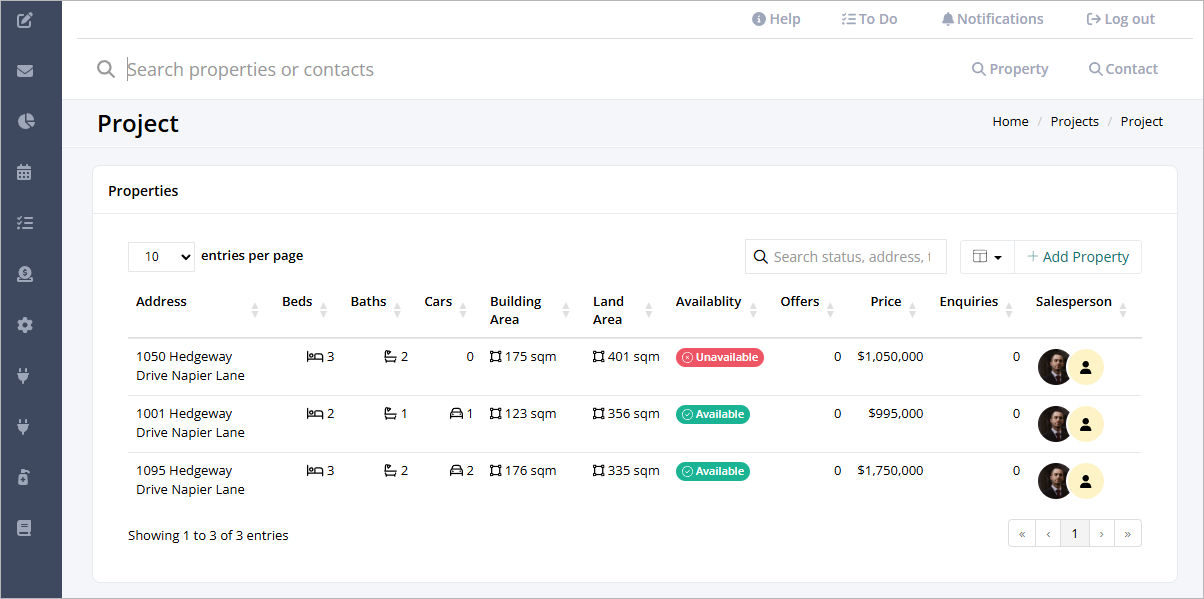Open the column visibility dropdown
1204x599 pixels.
click(x=987, y=257)
